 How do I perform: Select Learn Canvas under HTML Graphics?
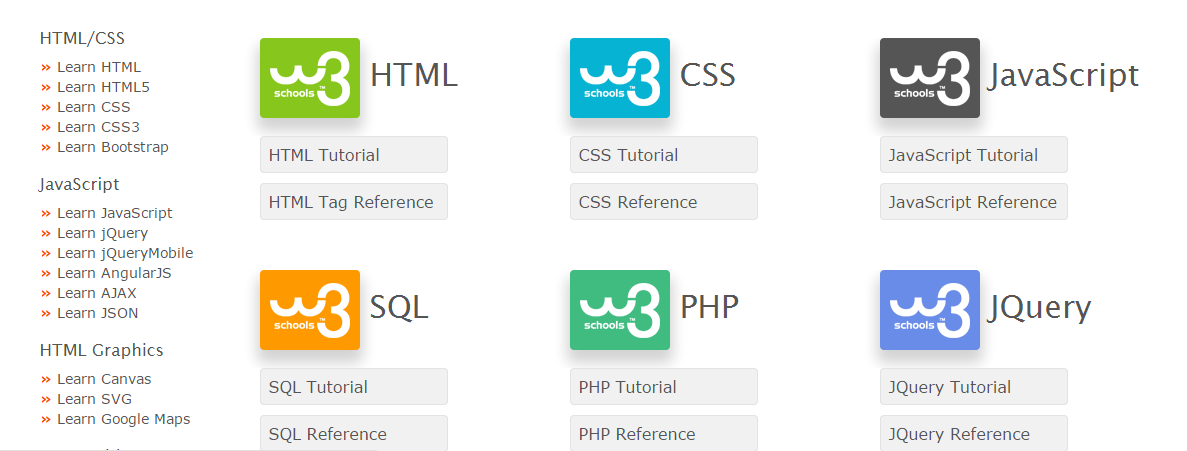pyautogui.click(x=104, y=379)
